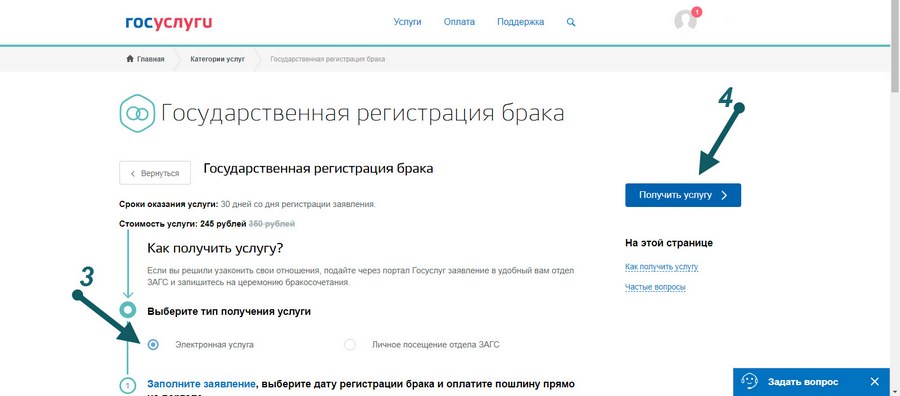
Task: Select the Электронная услуга radio option
Action: coord(153,345)
